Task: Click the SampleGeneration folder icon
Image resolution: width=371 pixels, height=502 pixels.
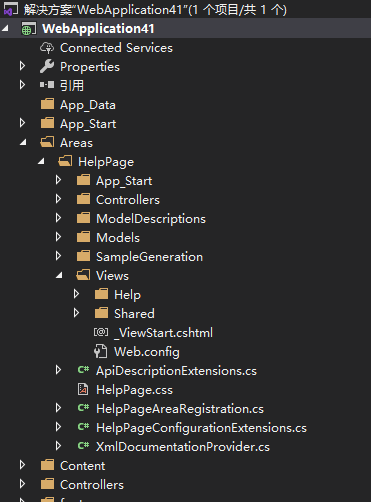Action: click(83, 256)
